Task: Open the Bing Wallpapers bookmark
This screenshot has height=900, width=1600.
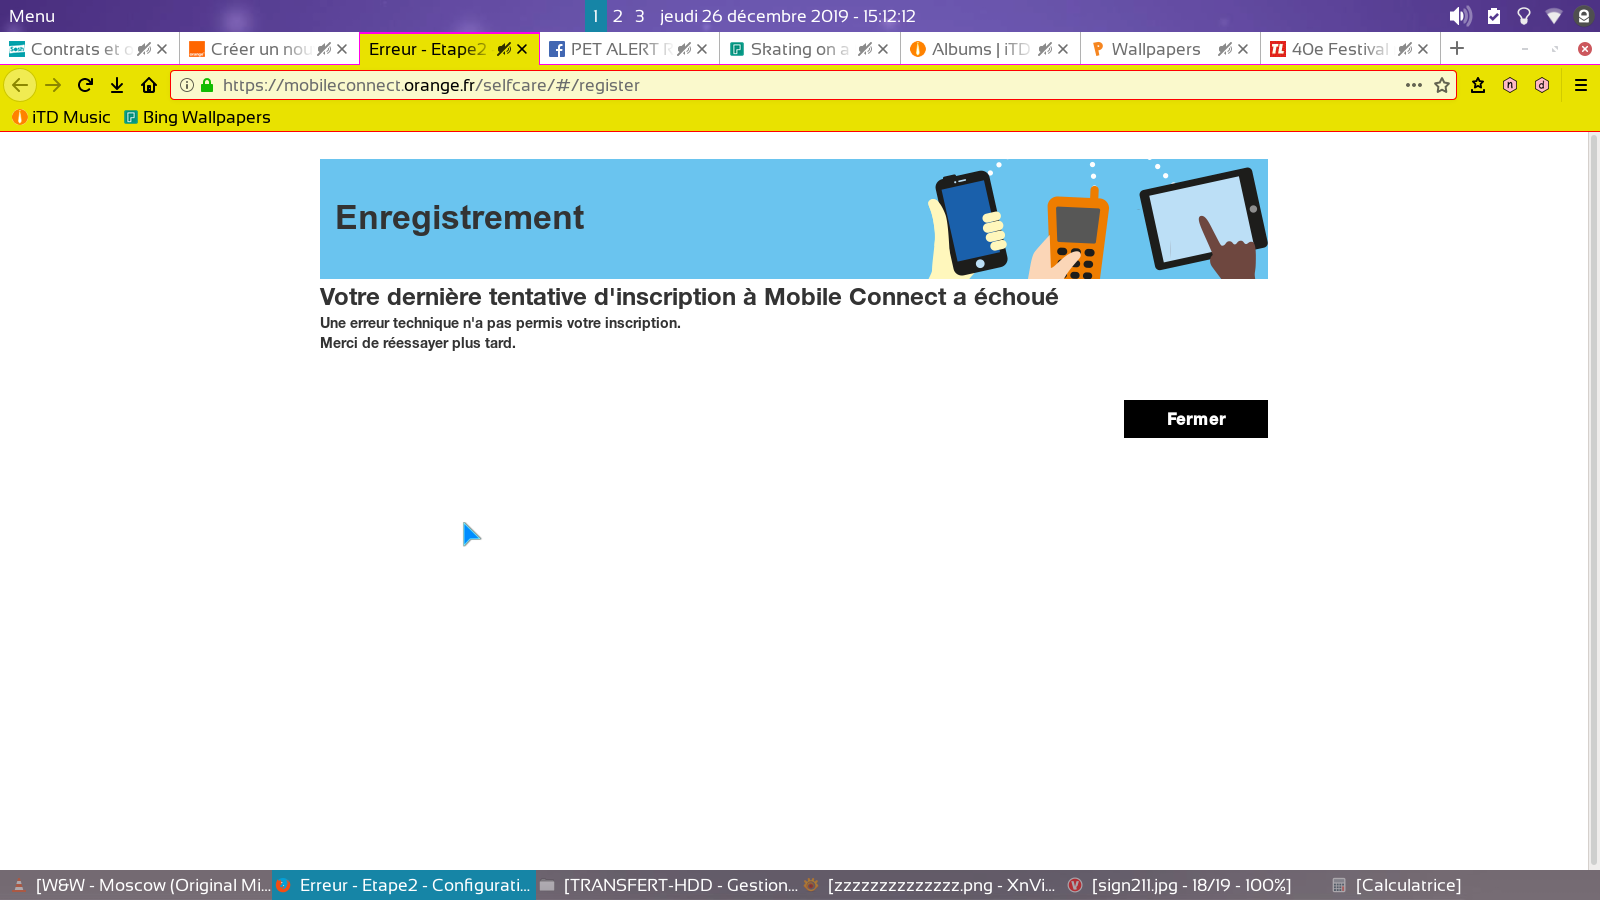Action: pos(197,117)
